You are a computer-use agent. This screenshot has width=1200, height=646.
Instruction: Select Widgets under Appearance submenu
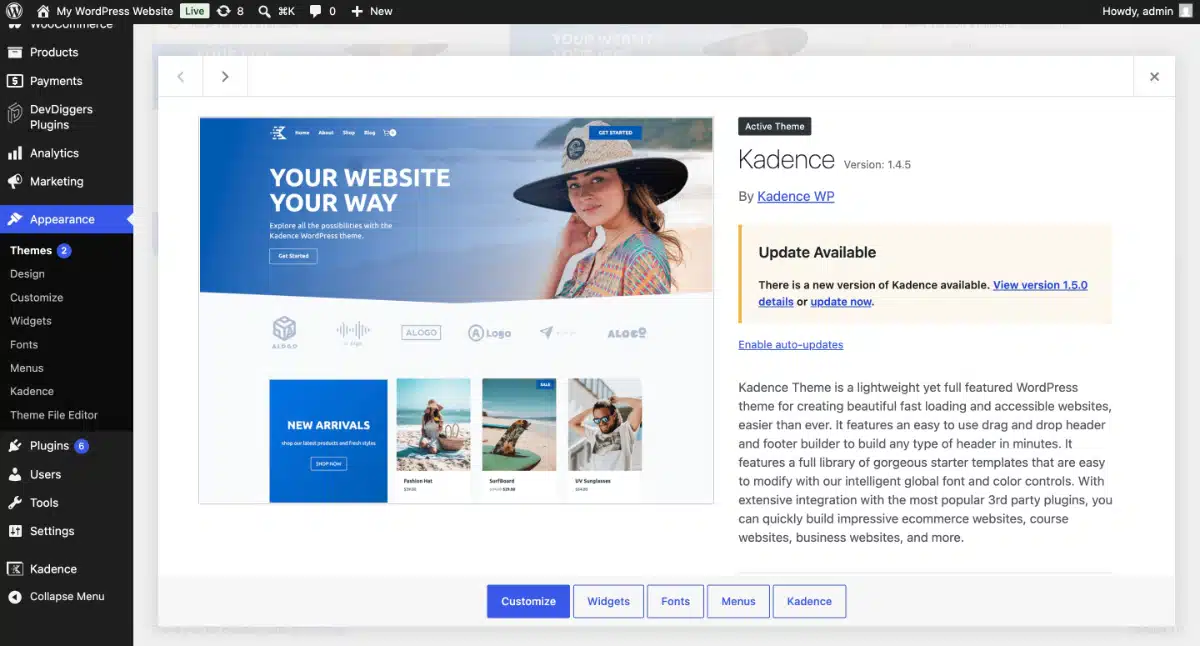(31, 321)
